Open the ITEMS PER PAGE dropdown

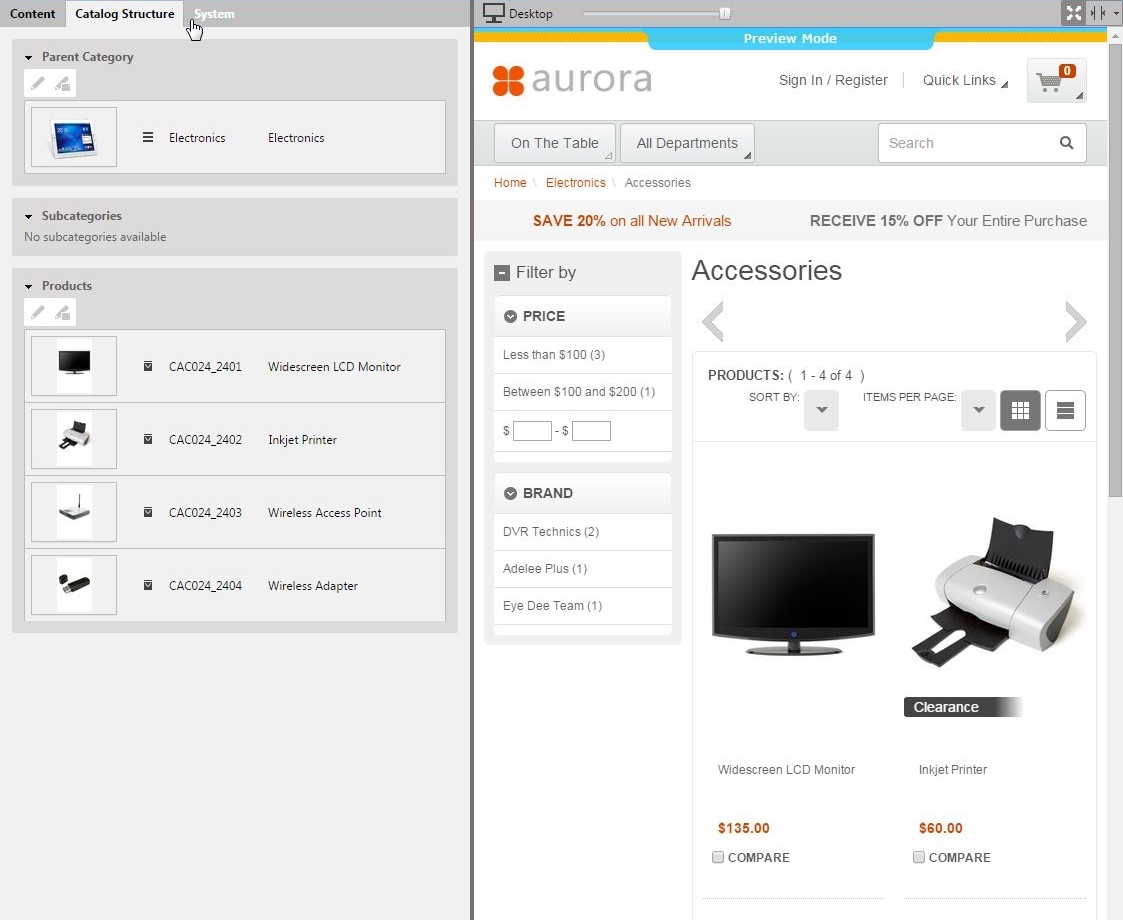[x=978, y=410]
